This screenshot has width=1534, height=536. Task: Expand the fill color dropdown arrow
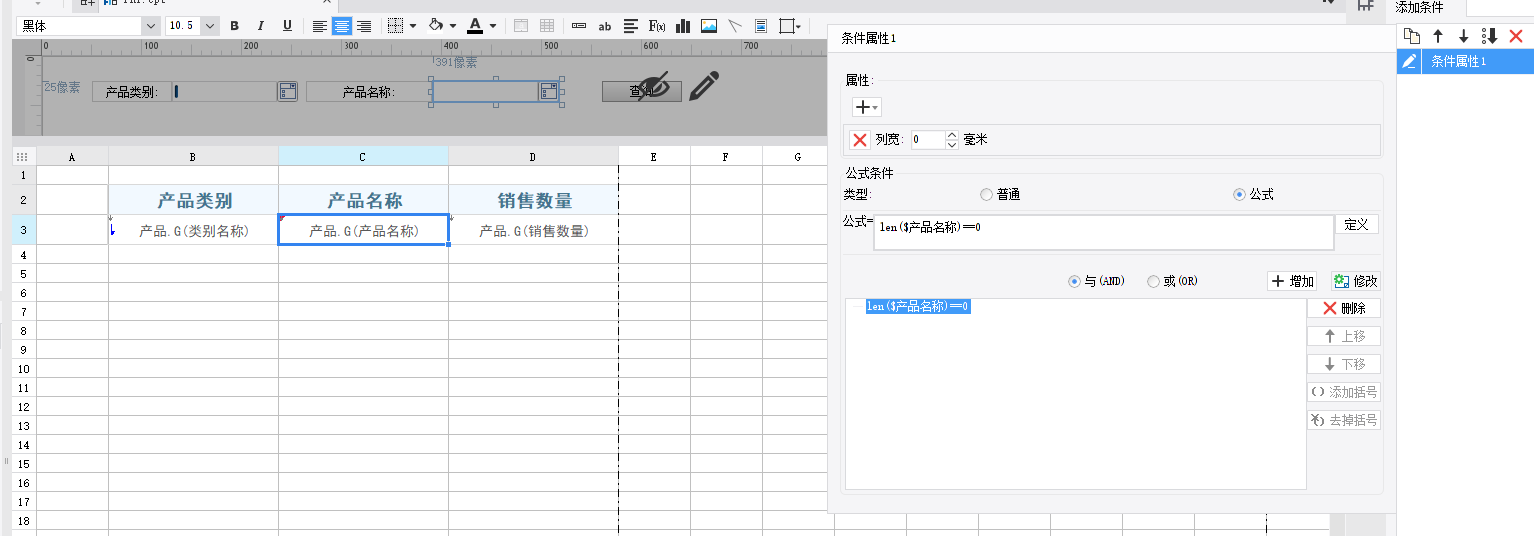coord(453,26)
